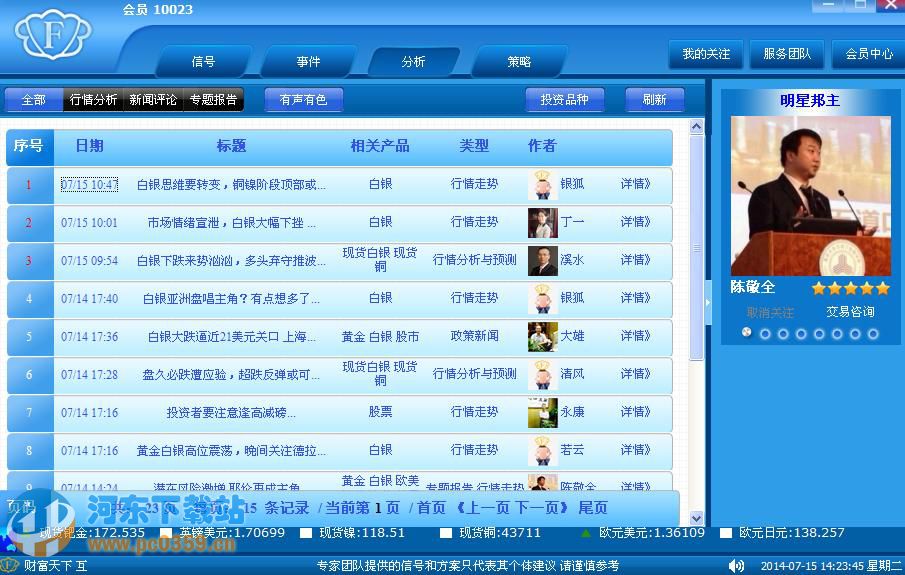Click the 日期 column header
Screen dimensions: 905x575
tap(89, 145)
